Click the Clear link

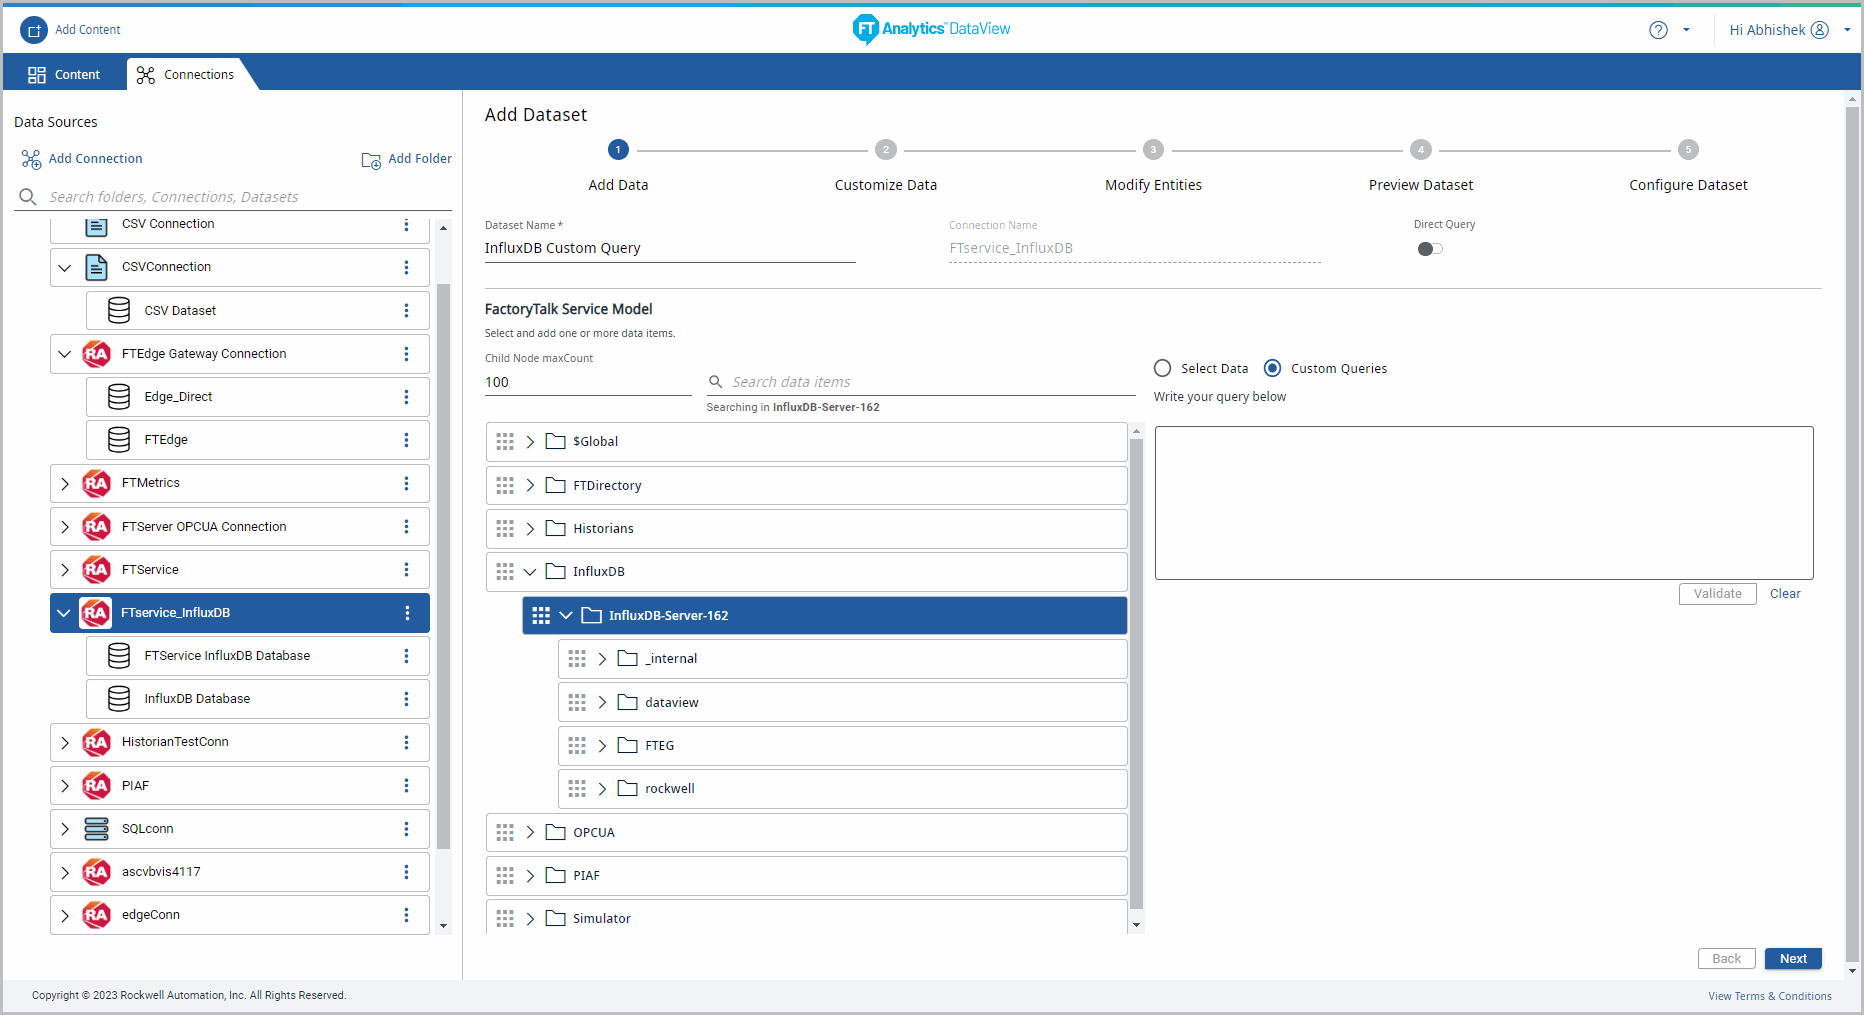click(1784, 594)
